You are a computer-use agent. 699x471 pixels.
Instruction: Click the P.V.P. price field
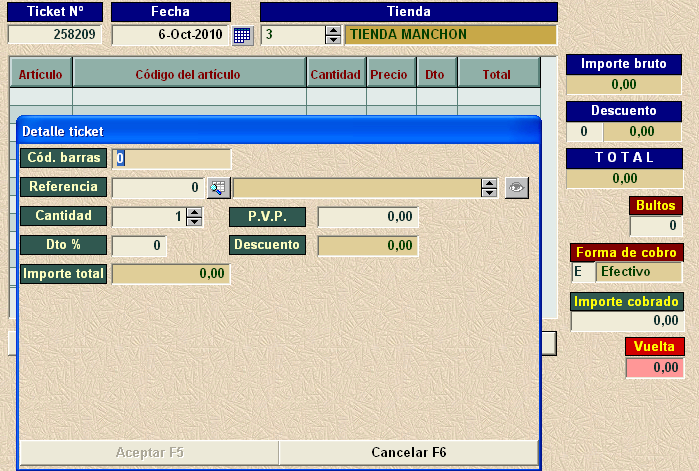pyautogui.click(x=368, y=217)
